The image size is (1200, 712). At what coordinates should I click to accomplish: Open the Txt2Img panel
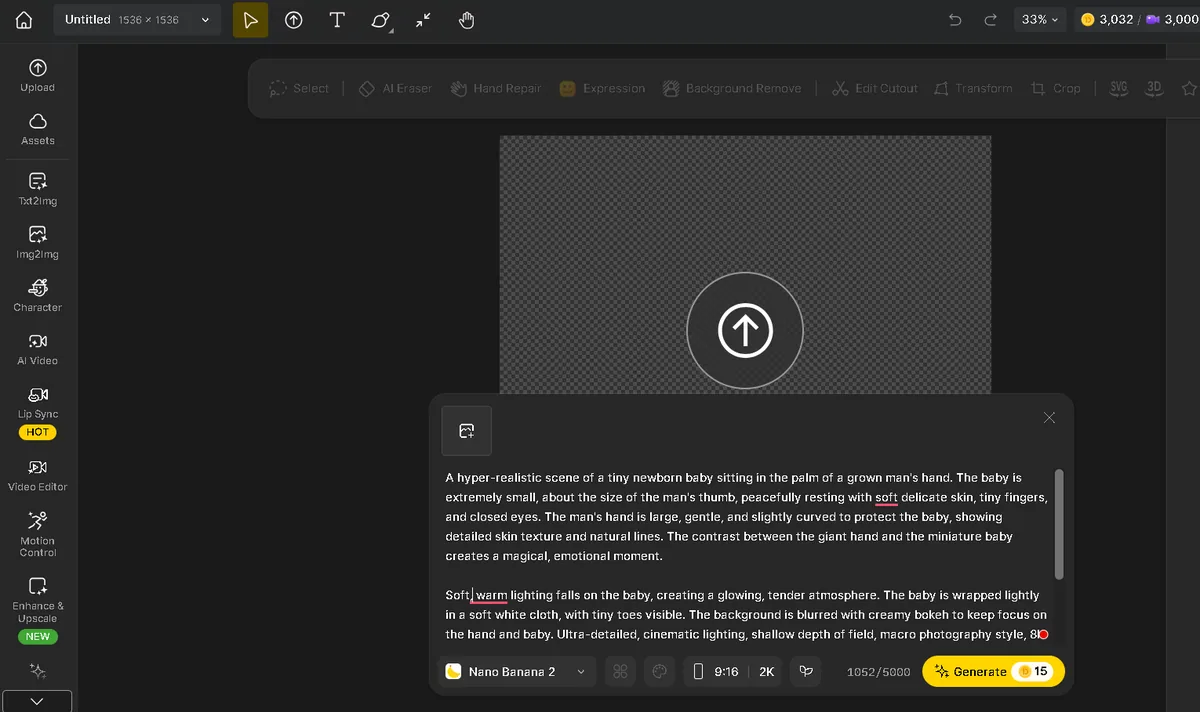(x=38, y=188)
